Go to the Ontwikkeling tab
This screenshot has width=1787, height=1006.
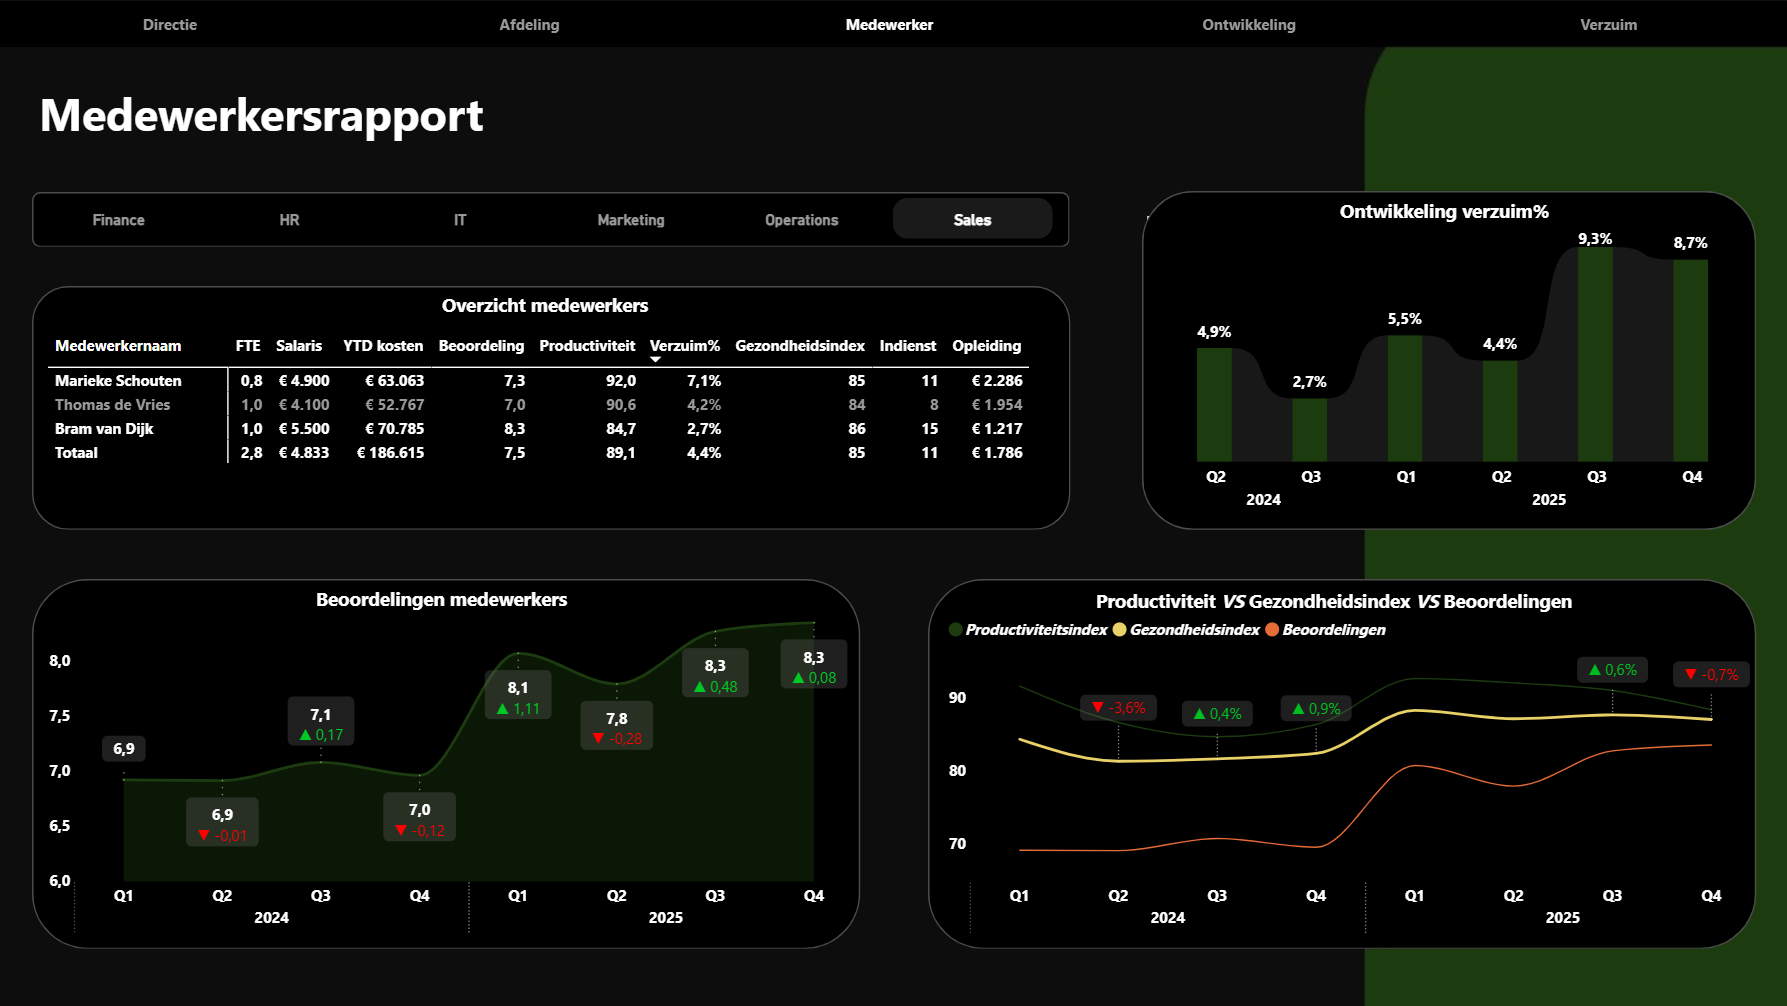pyautogui.click(x=1248, y=25)
